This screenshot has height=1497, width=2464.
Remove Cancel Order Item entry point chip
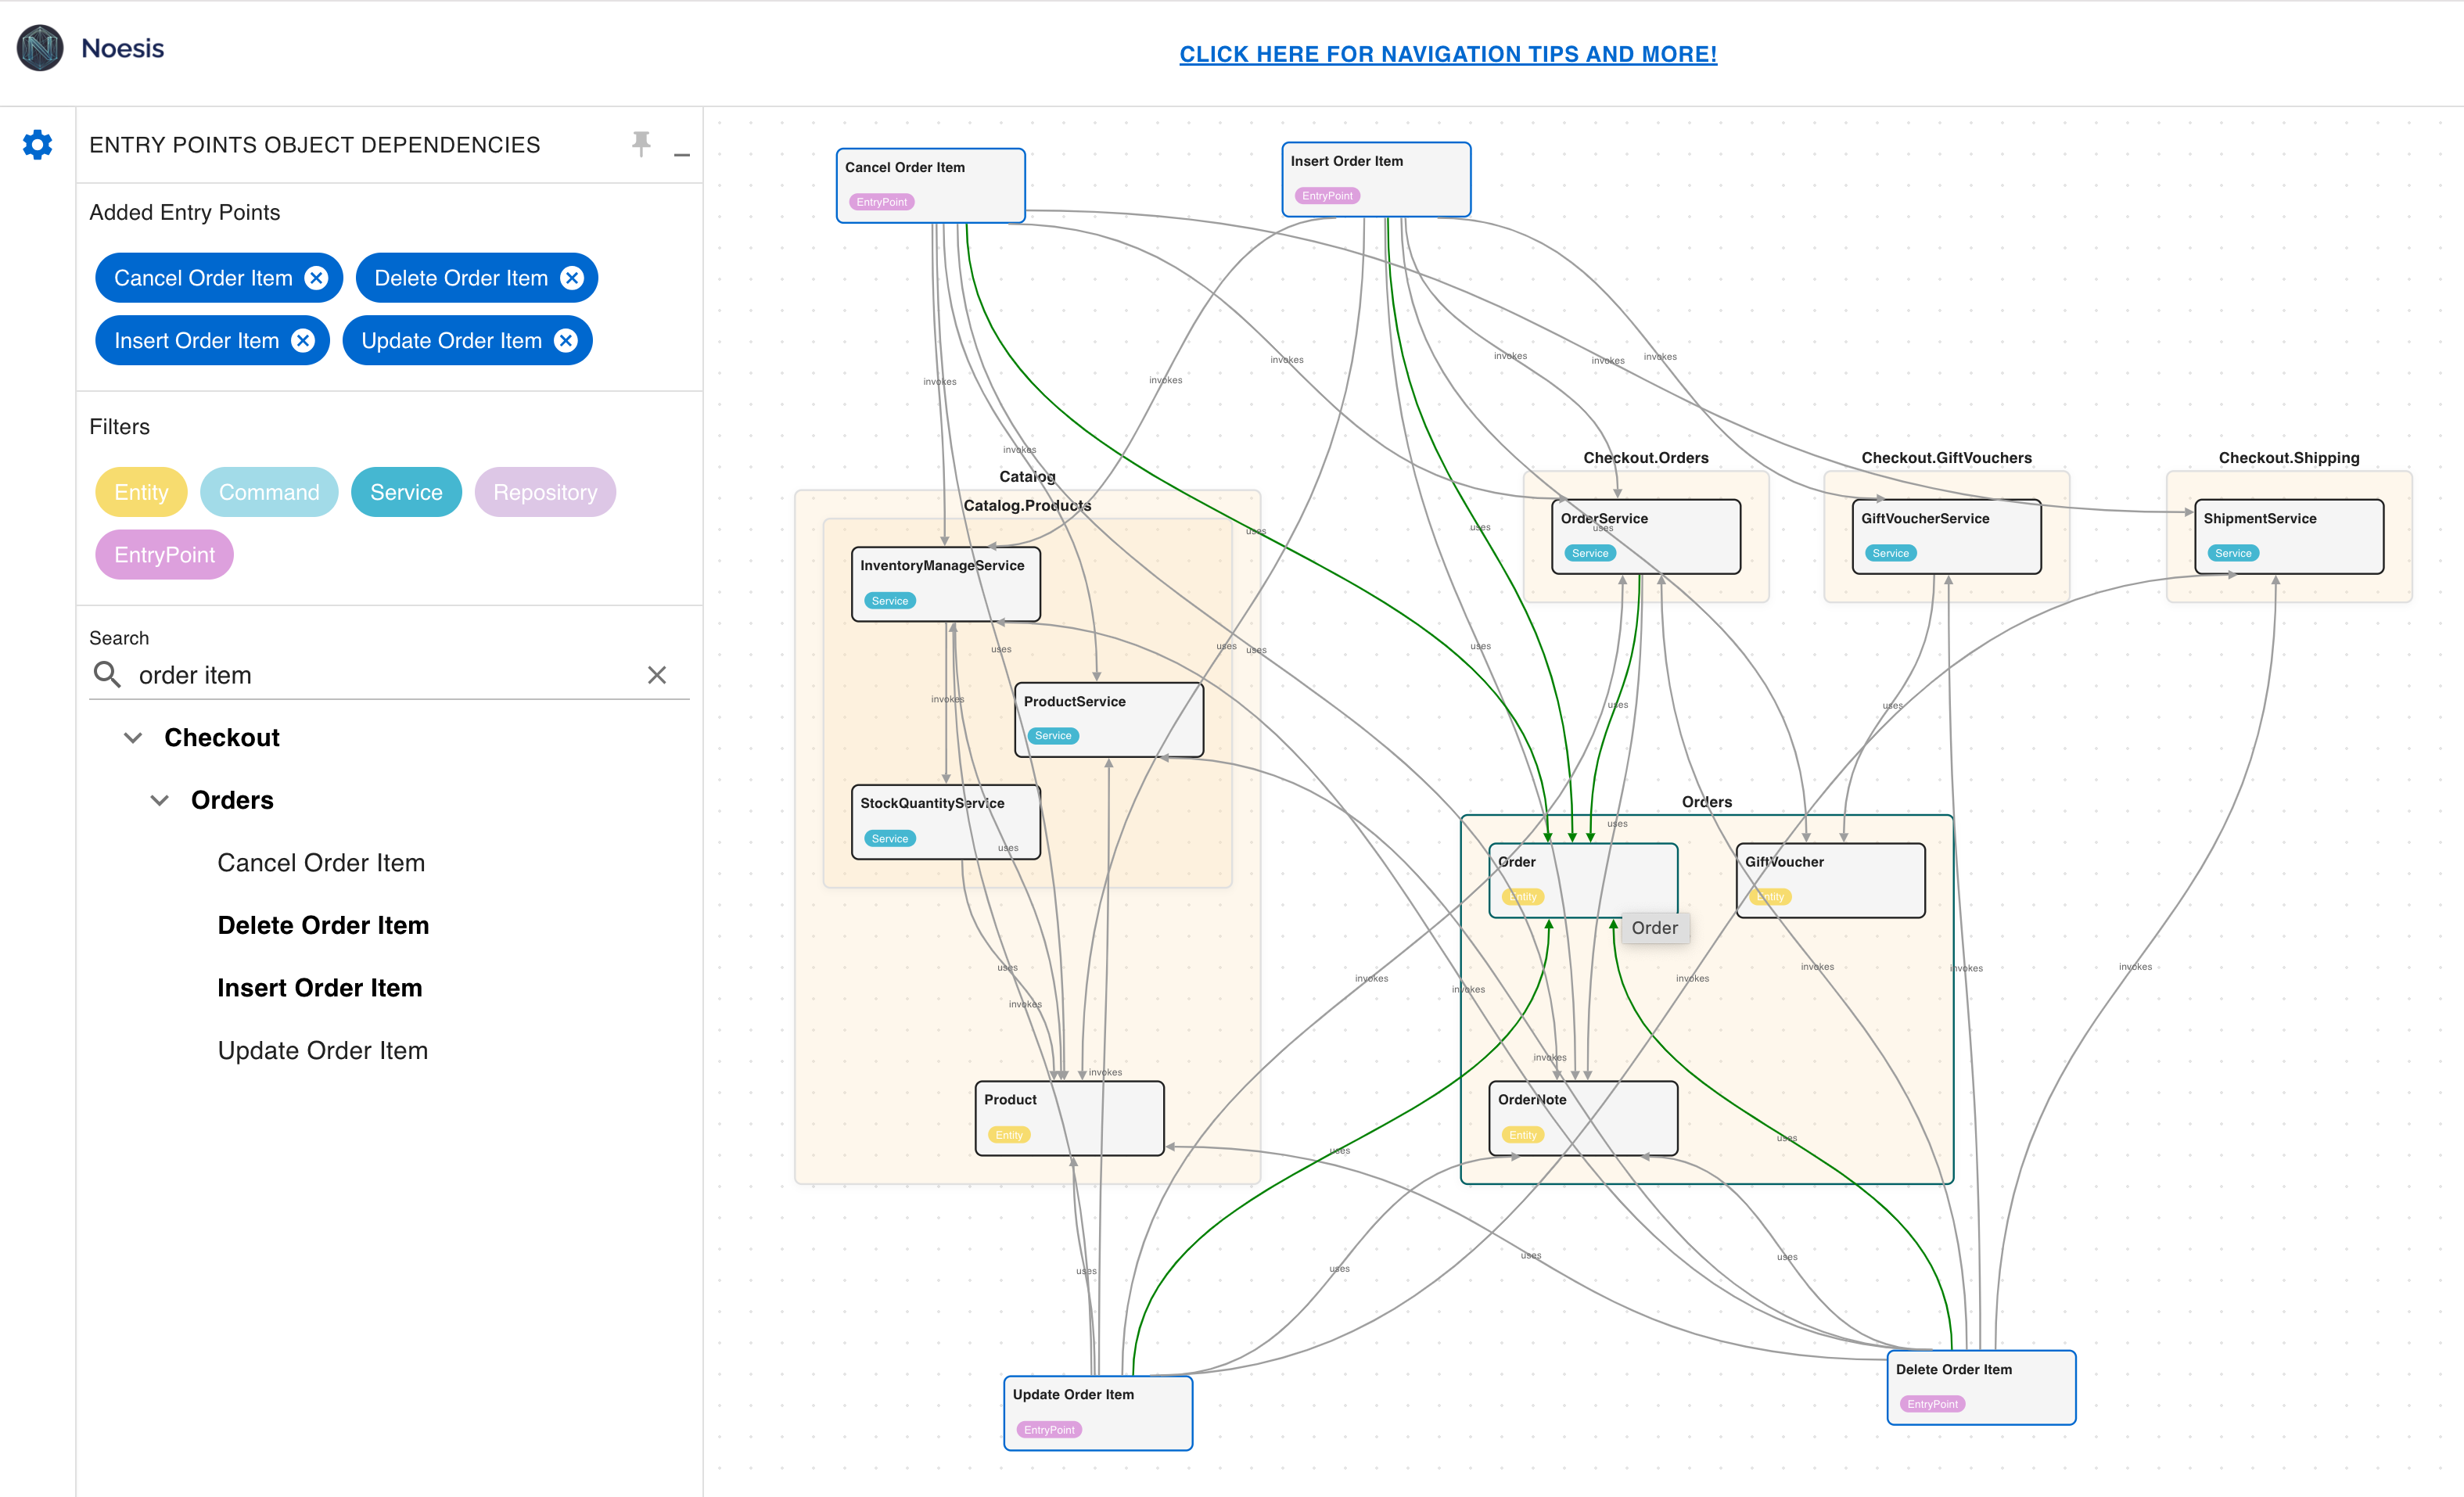coord(316,278)
